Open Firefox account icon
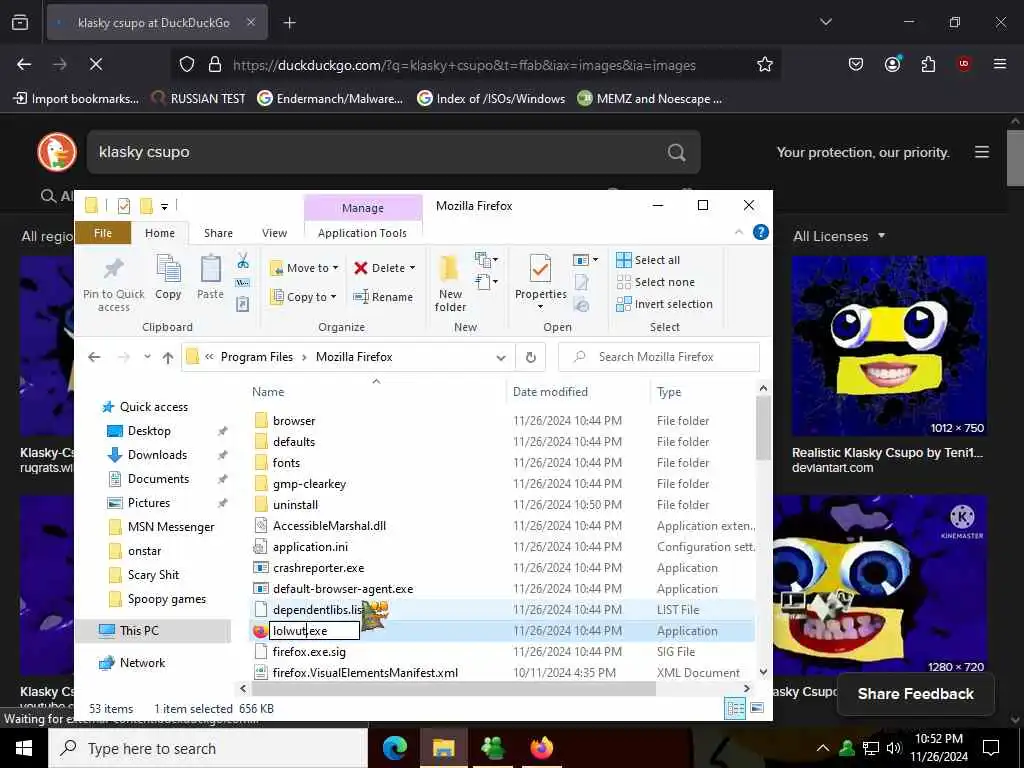Screen dimensions: 1024x768 click(892, 64)
